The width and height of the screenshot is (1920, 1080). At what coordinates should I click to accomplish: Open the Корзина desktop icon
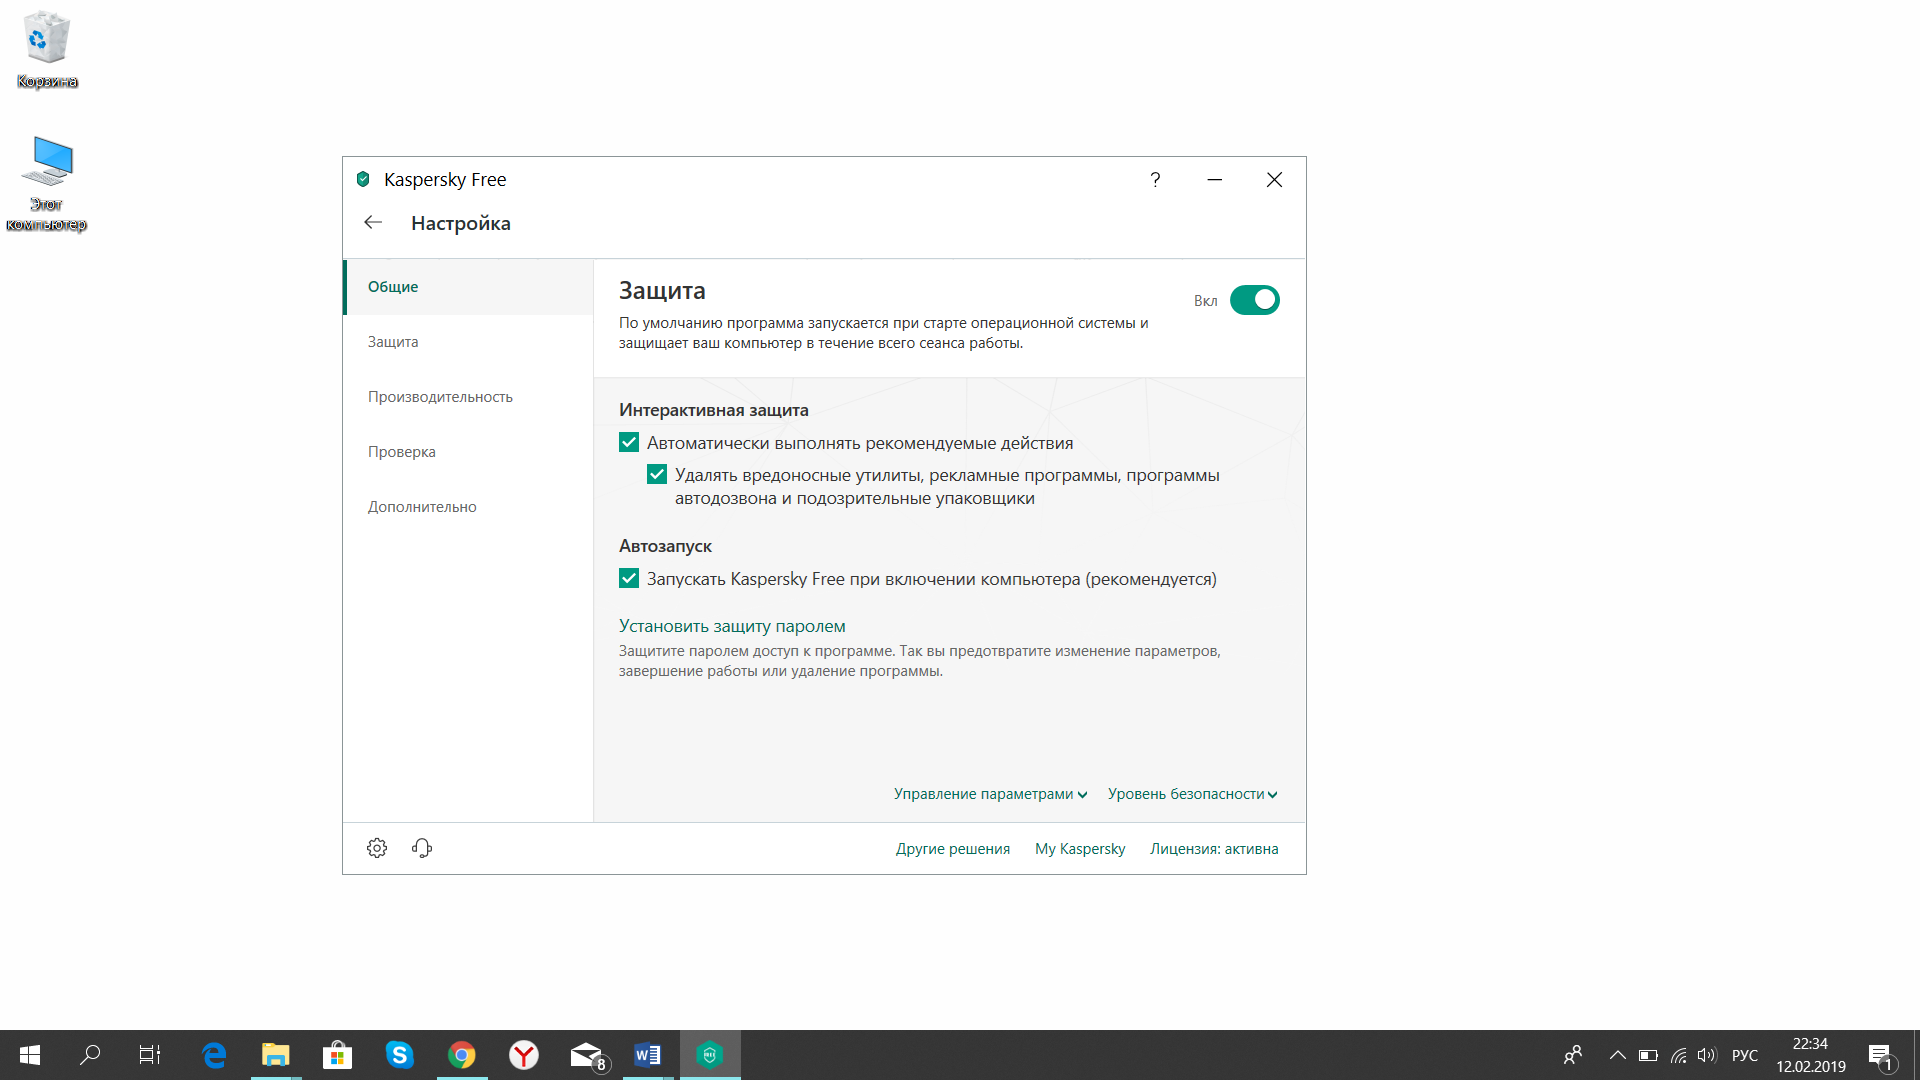47,50
